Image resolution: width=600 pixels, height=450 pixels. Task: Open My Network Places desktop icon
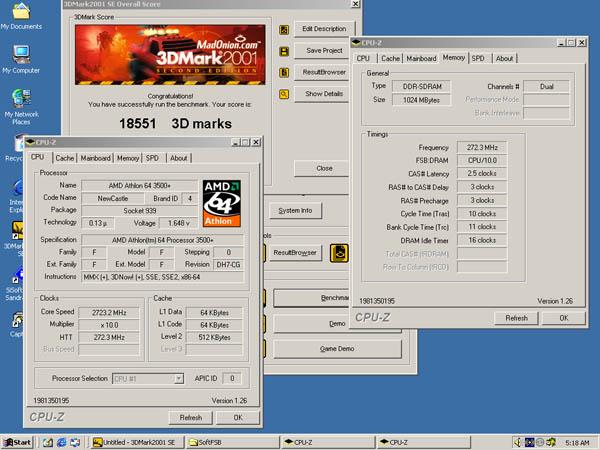(x=21, y=107)
